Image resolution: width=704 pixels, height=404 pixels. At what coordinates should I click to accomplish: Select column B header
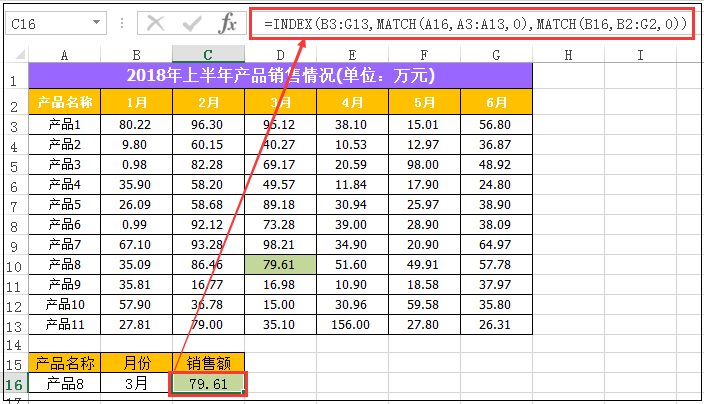pos(136,55)
